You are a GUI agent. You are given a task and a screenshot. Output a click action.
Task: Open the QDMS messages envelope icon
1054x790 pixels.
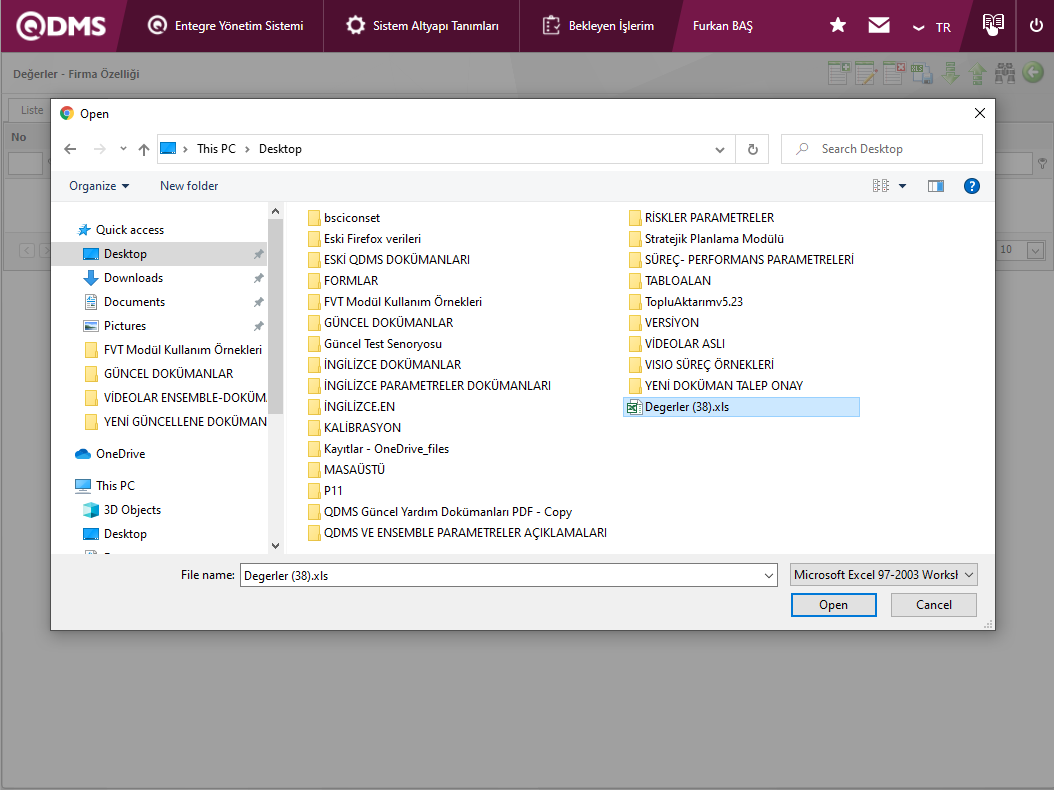point(879,26)
